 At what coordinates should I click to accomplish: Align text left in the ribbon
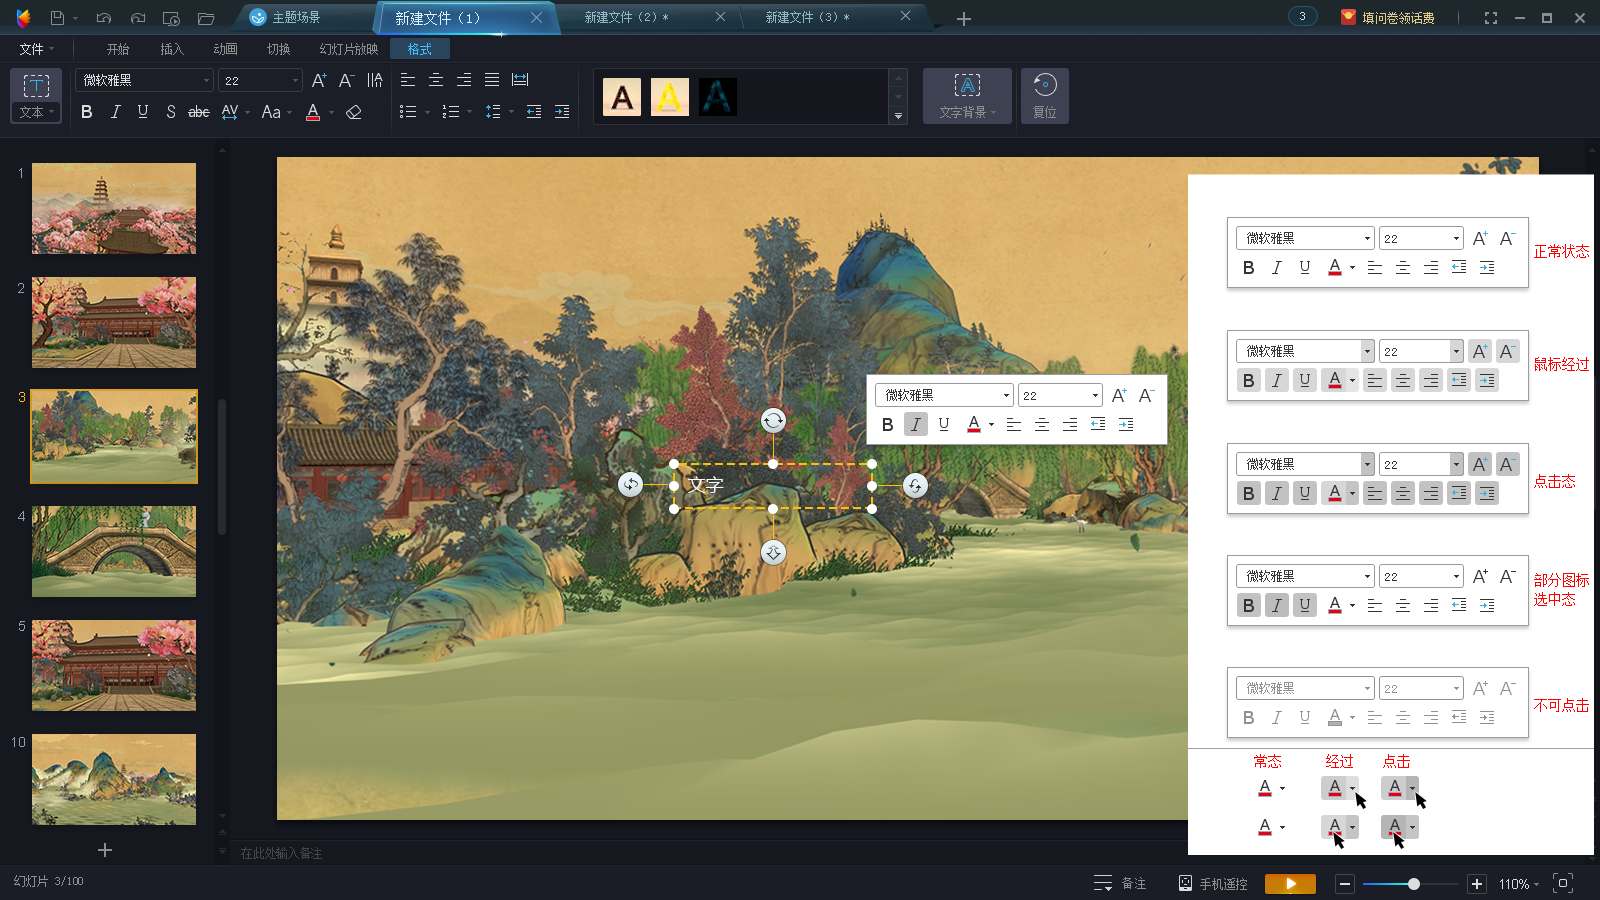[x=408, y=80]
